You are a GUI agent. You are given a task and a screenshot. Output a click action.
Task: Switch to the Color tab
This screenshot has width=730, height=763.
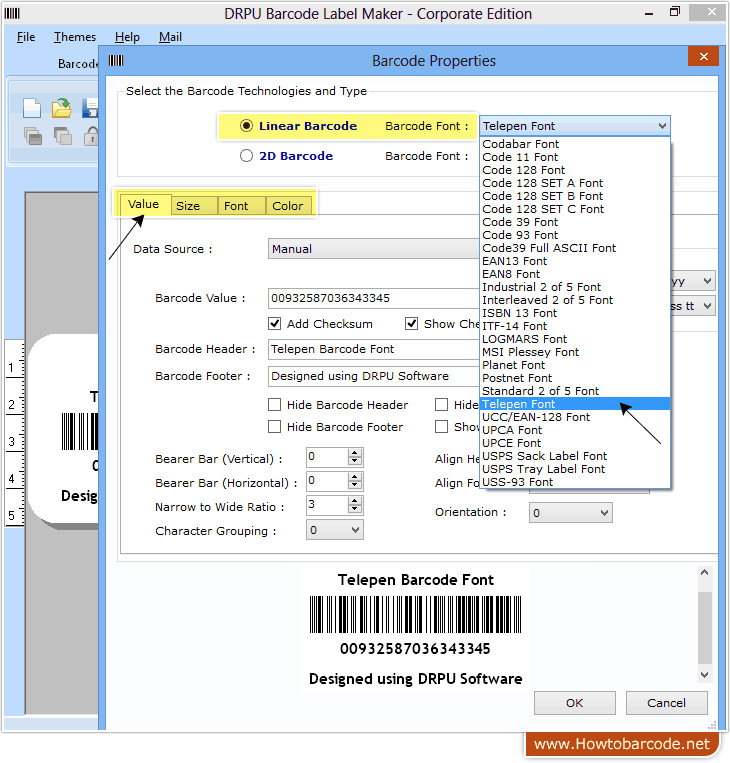click(x=288, y=206)
